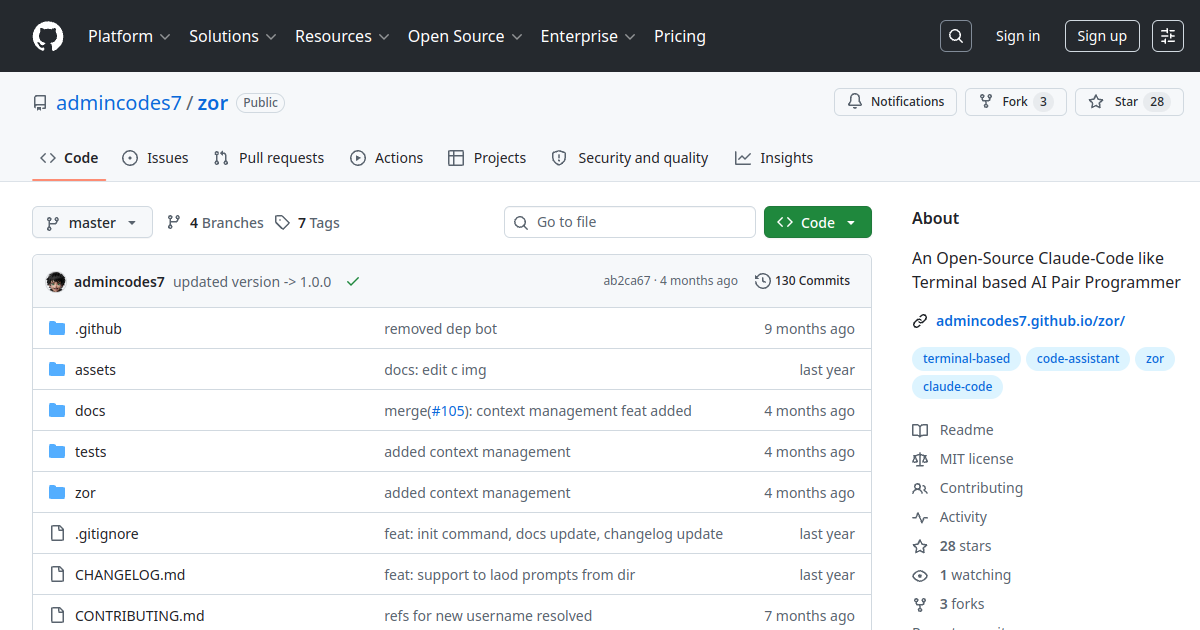
Task: Click the Sign up button
Action: pyautogui.click(x=1102, y=36)
